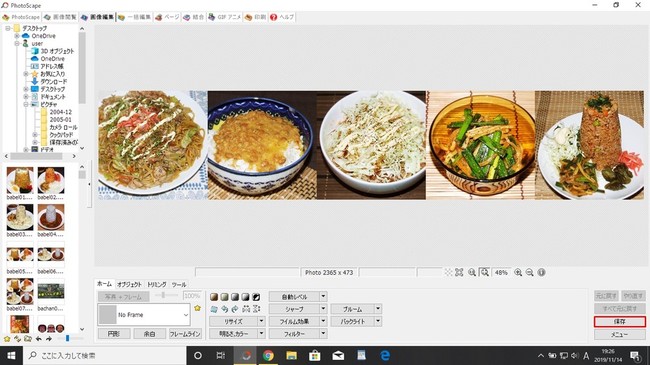
Task: Switch to the トリミング tab
Action: [157, 285]
